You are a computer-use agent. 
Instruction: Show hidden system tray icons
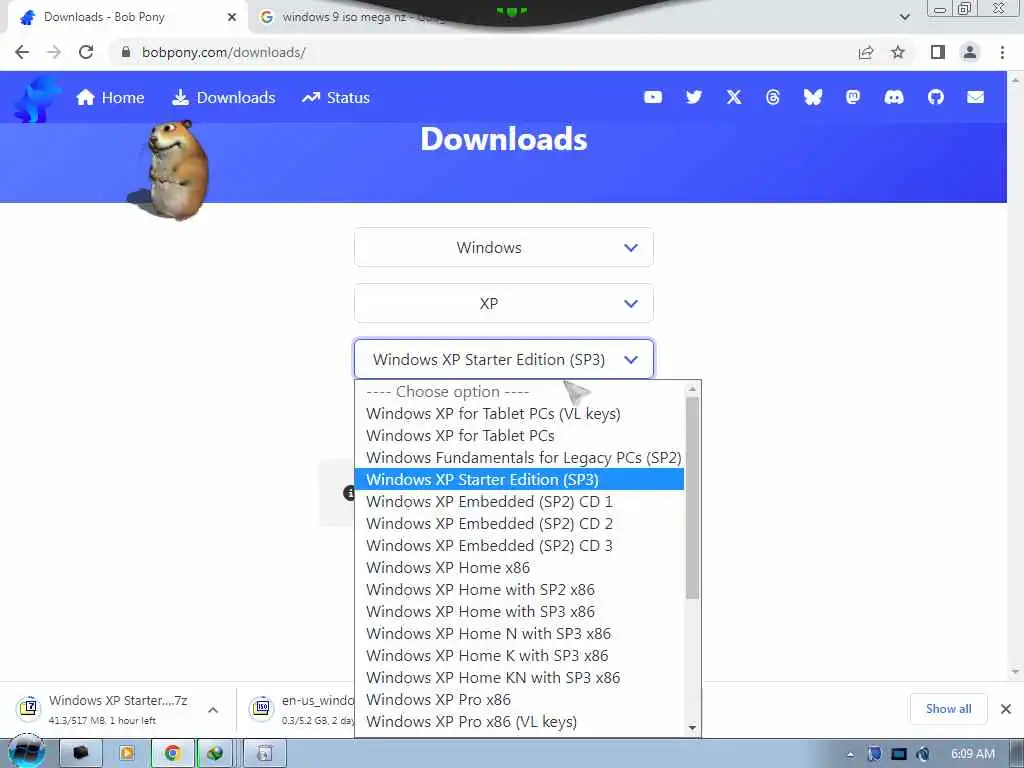pyautogui.click(x=850, y=754)
